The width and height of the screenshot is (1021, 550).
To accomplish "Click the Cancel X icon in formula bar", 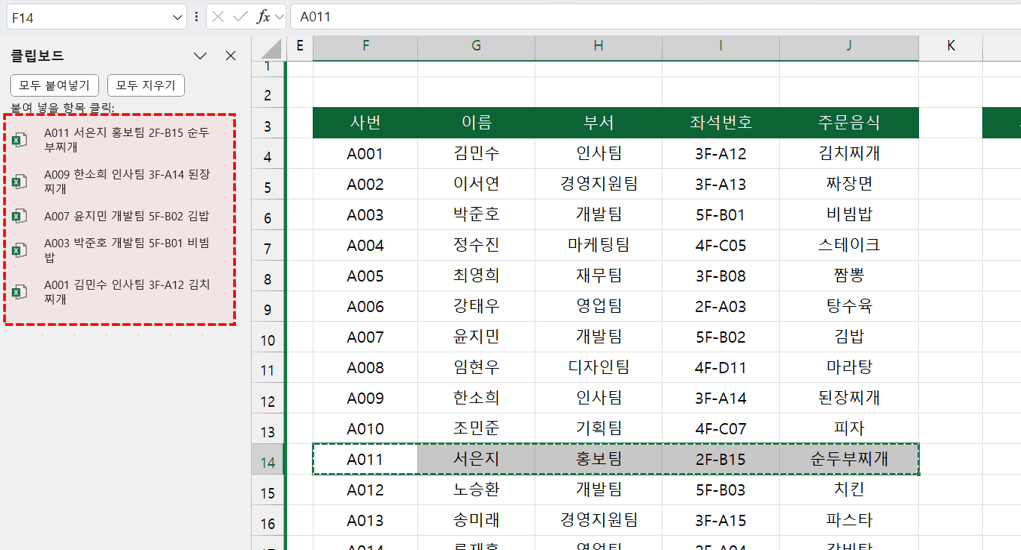I will [217, 17].
